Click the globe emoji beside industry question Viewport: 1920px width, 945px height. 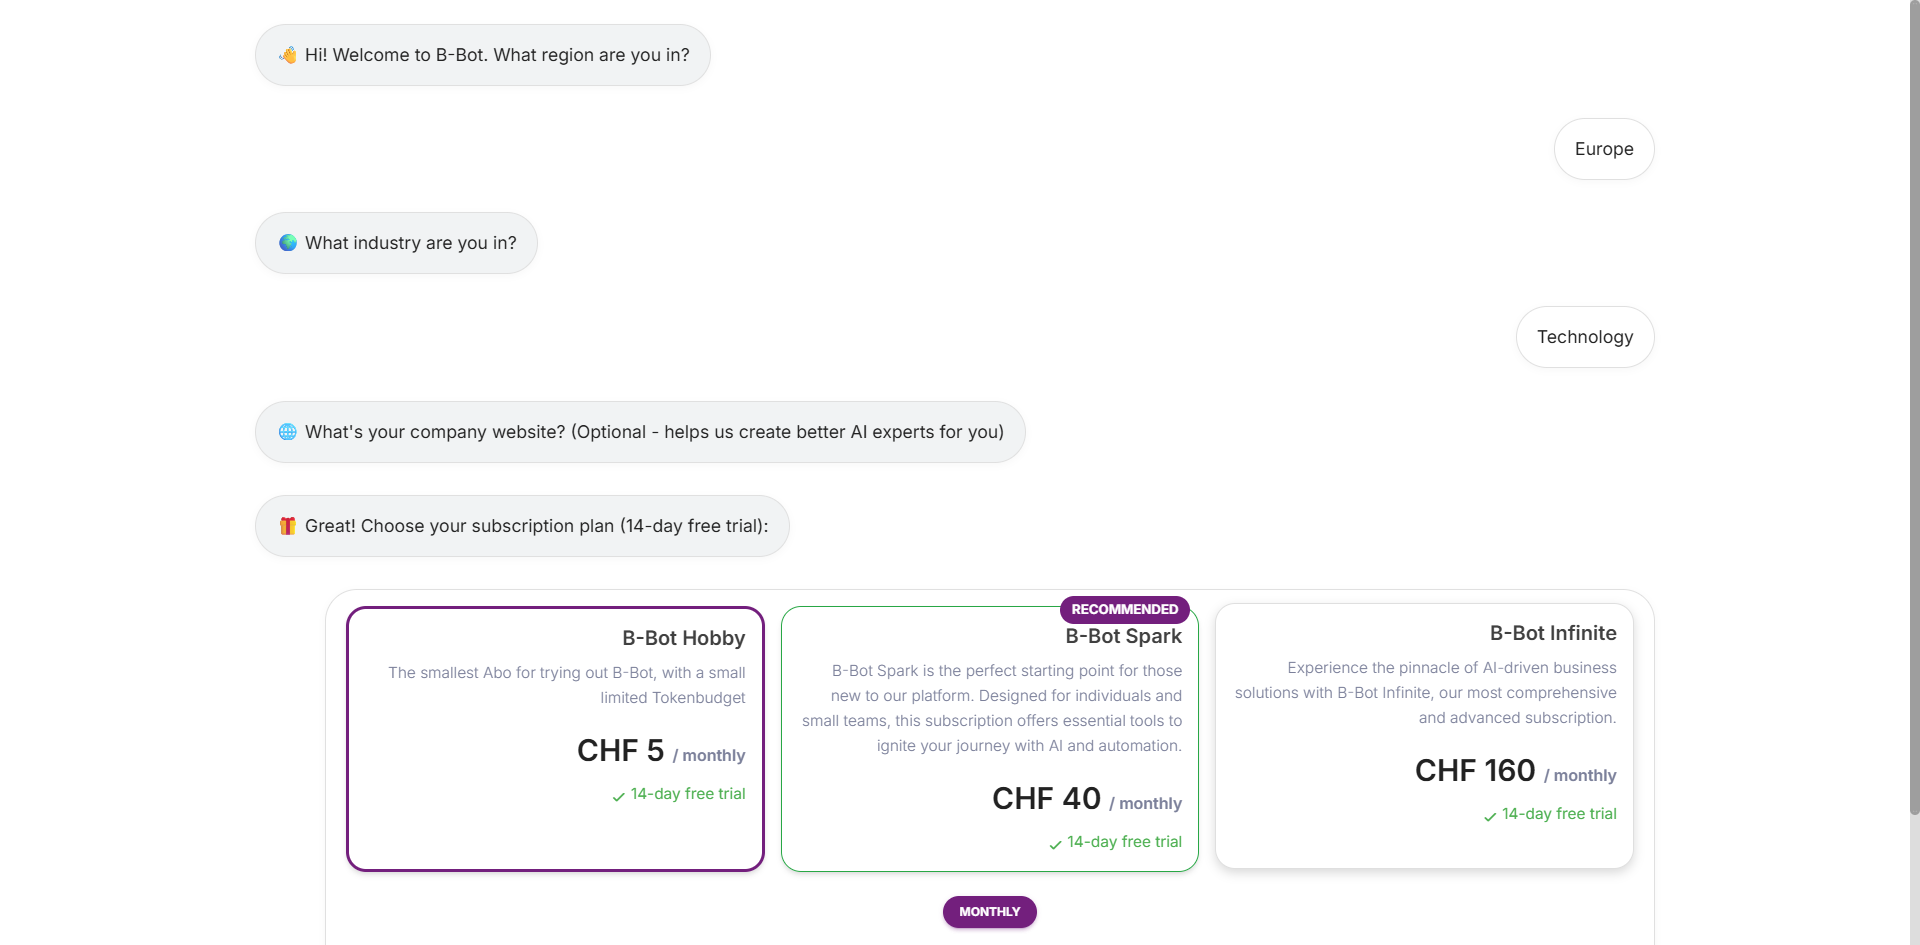click(287, 242)
